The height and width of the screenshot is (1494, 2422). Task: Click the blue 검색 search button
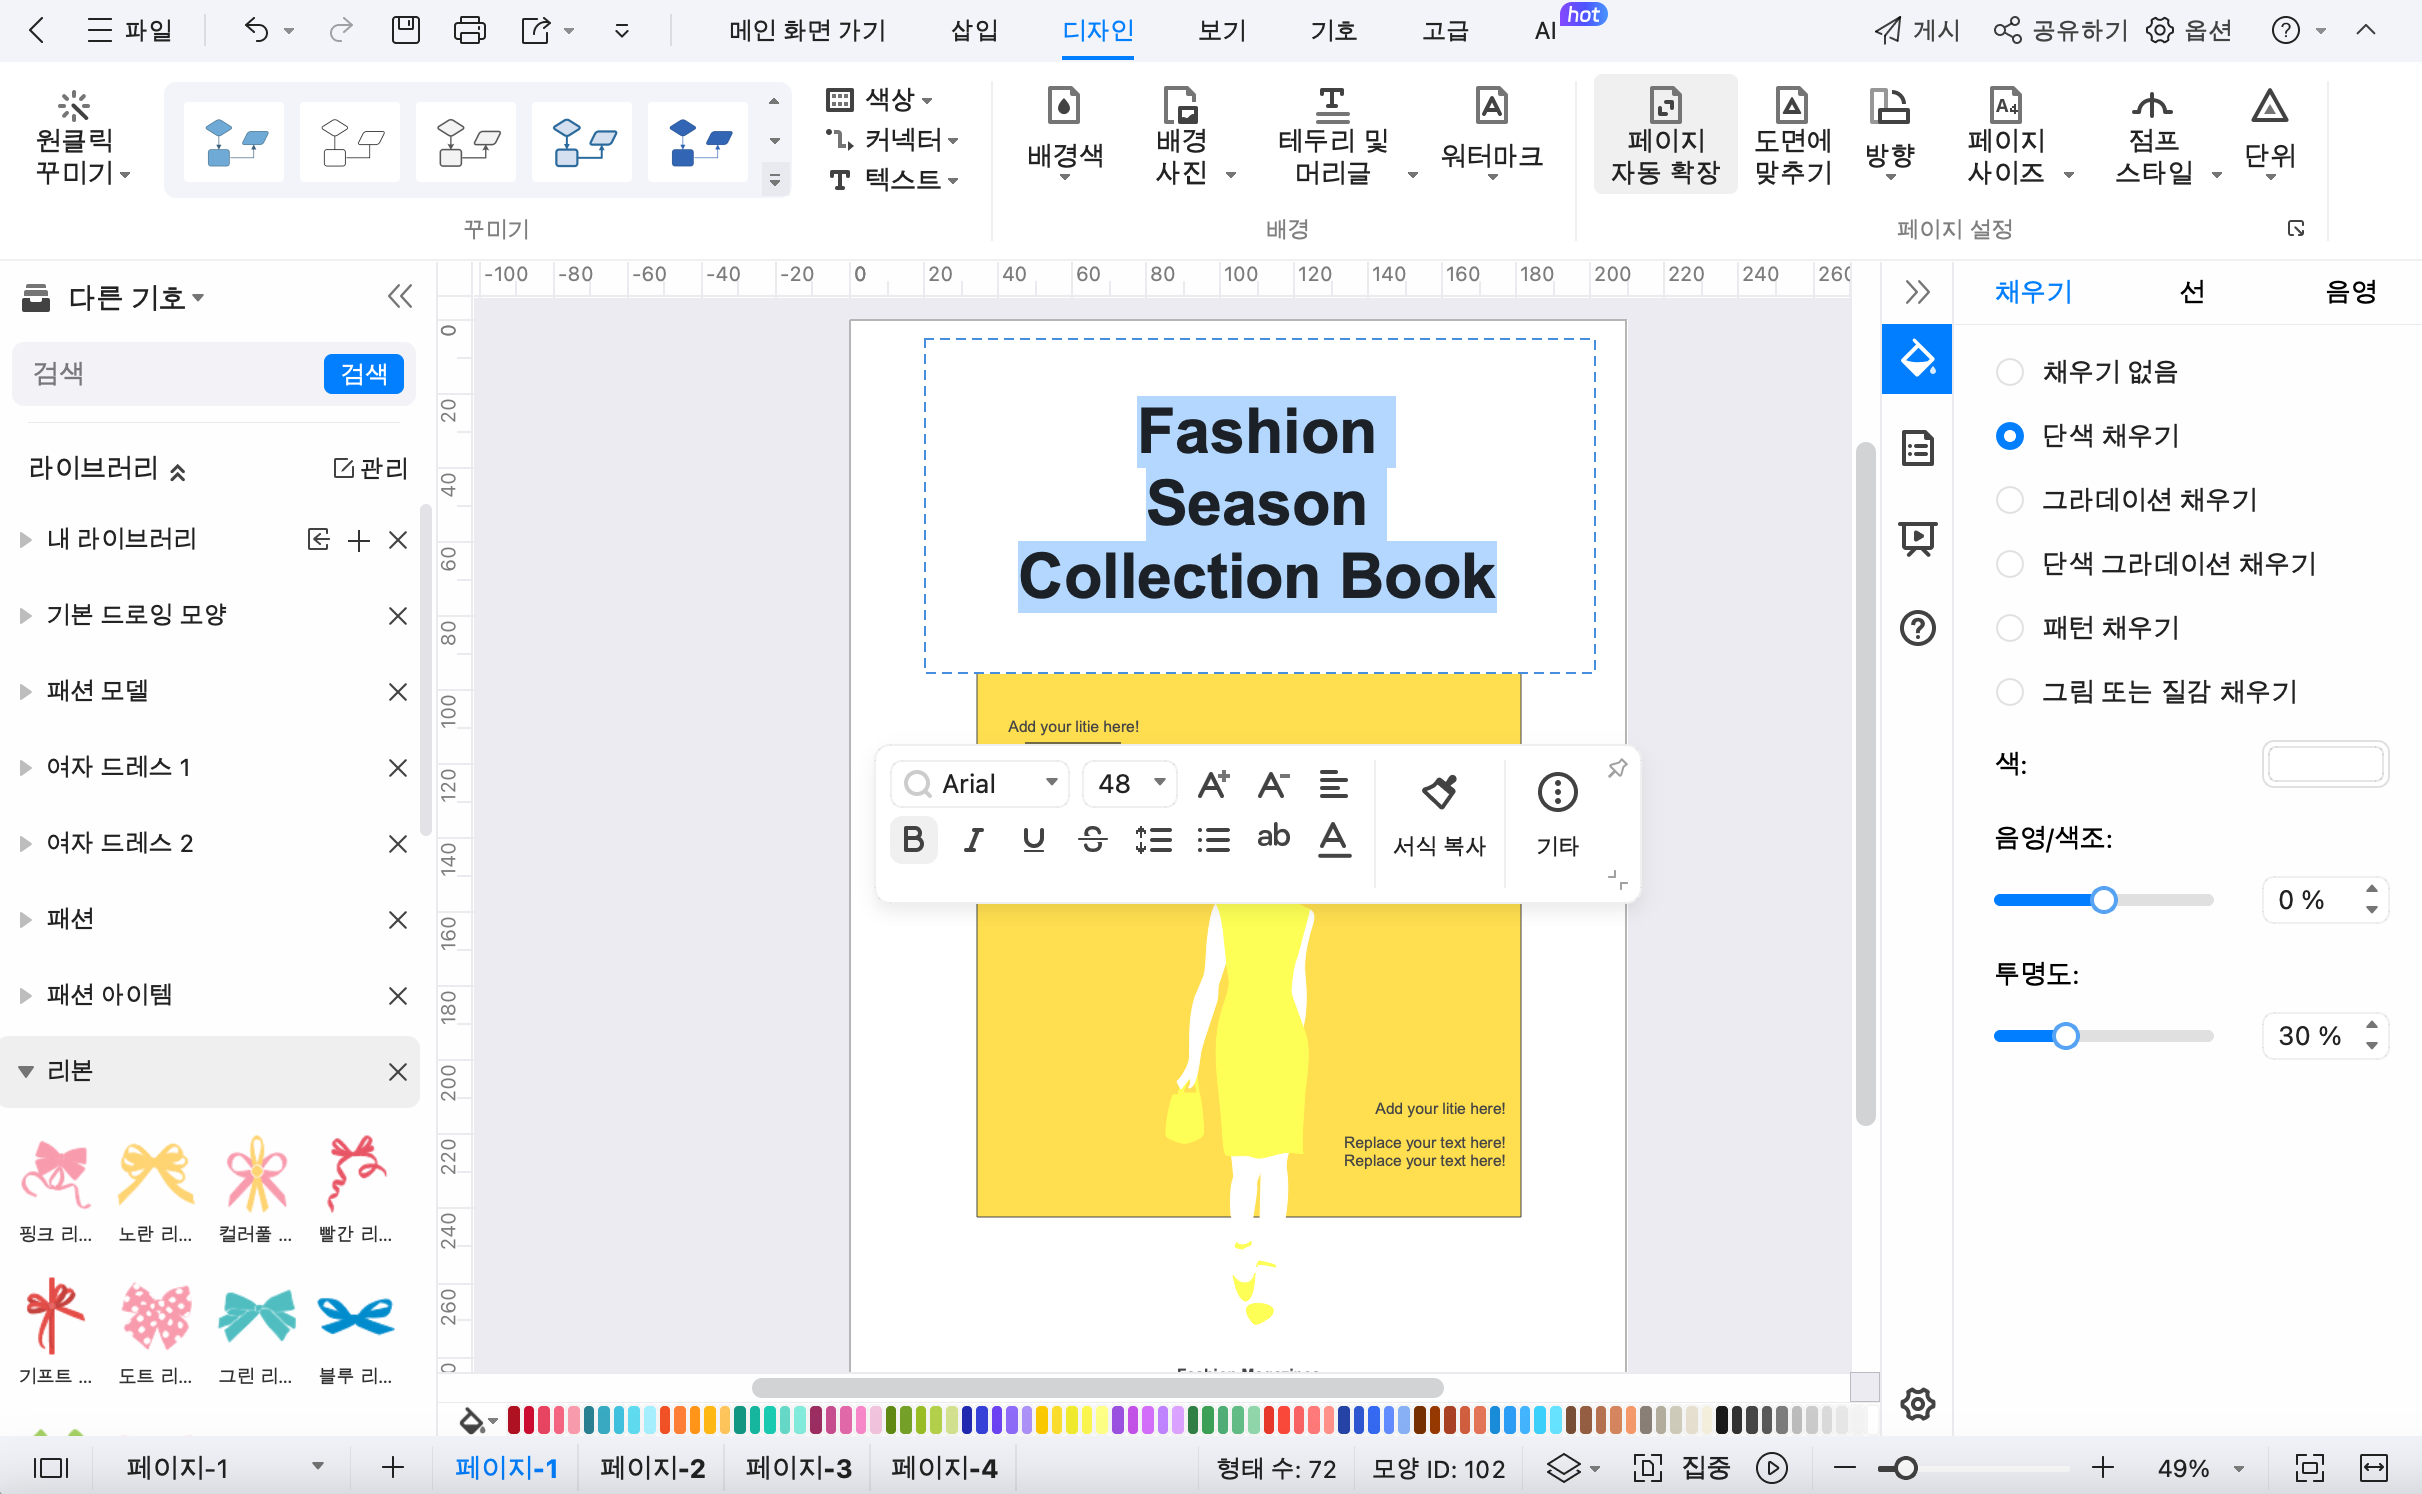point(364,374)
